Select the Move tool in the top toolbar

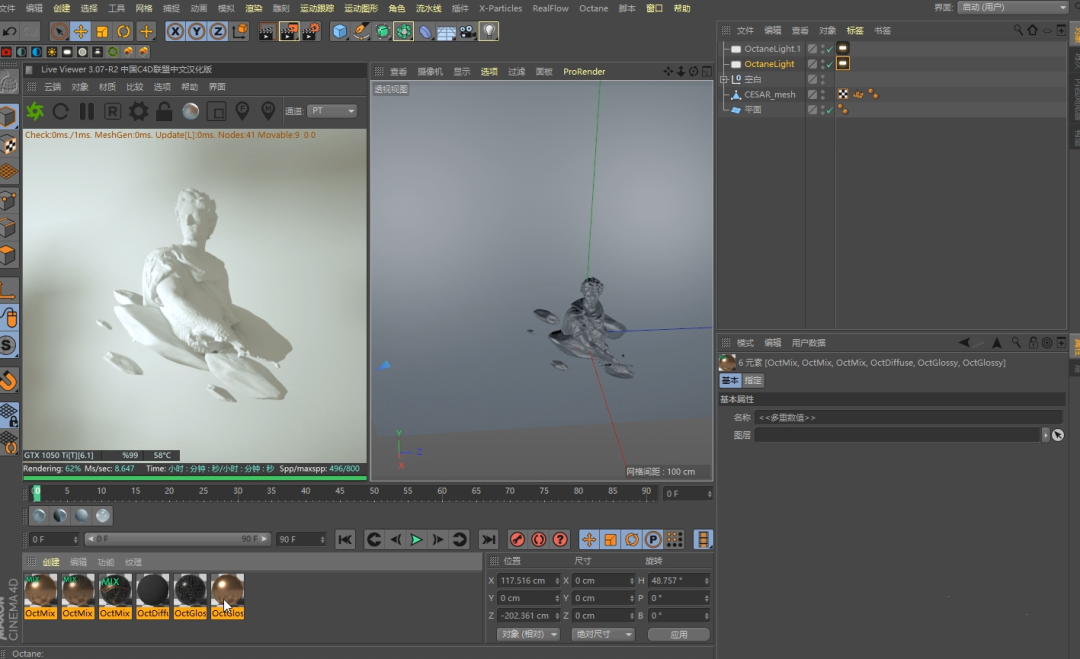point(81,31)
